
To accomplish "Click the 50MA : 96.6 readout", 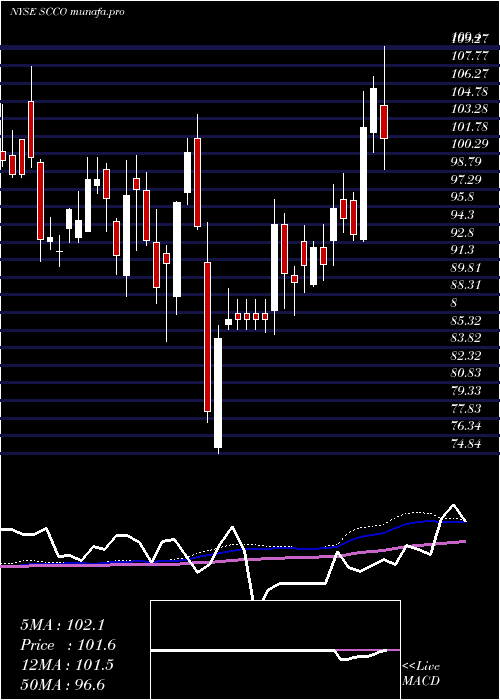I will tap(62, 684).
